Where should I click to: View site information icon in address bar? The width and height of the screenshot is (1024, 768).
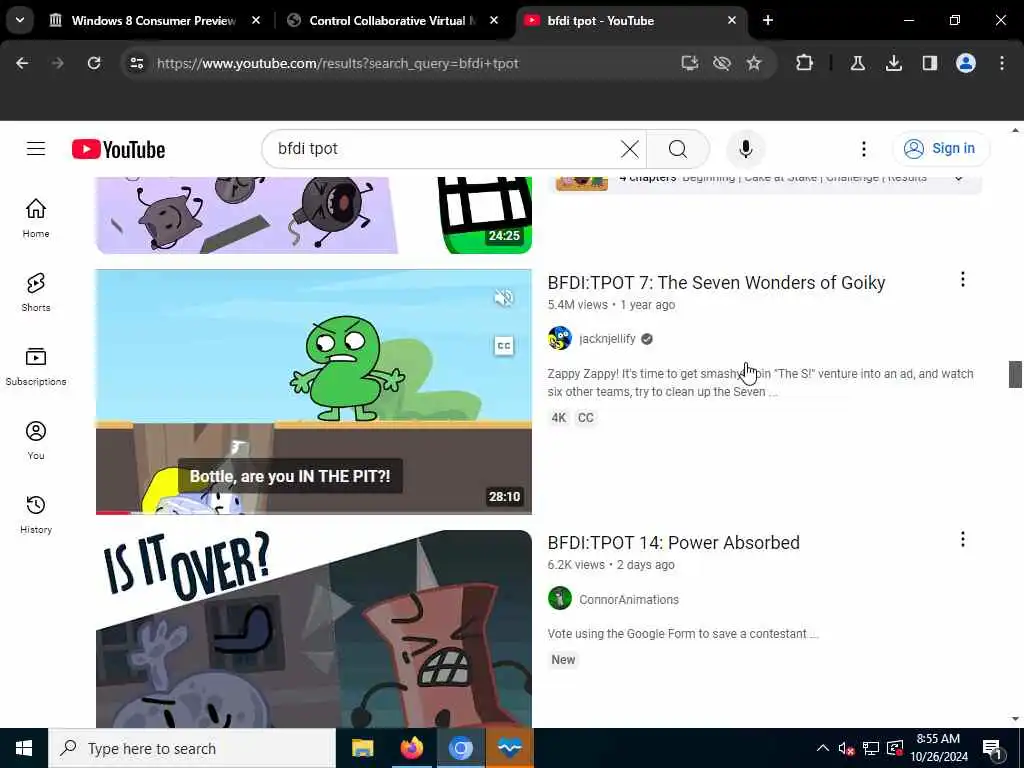pos(136,63)
